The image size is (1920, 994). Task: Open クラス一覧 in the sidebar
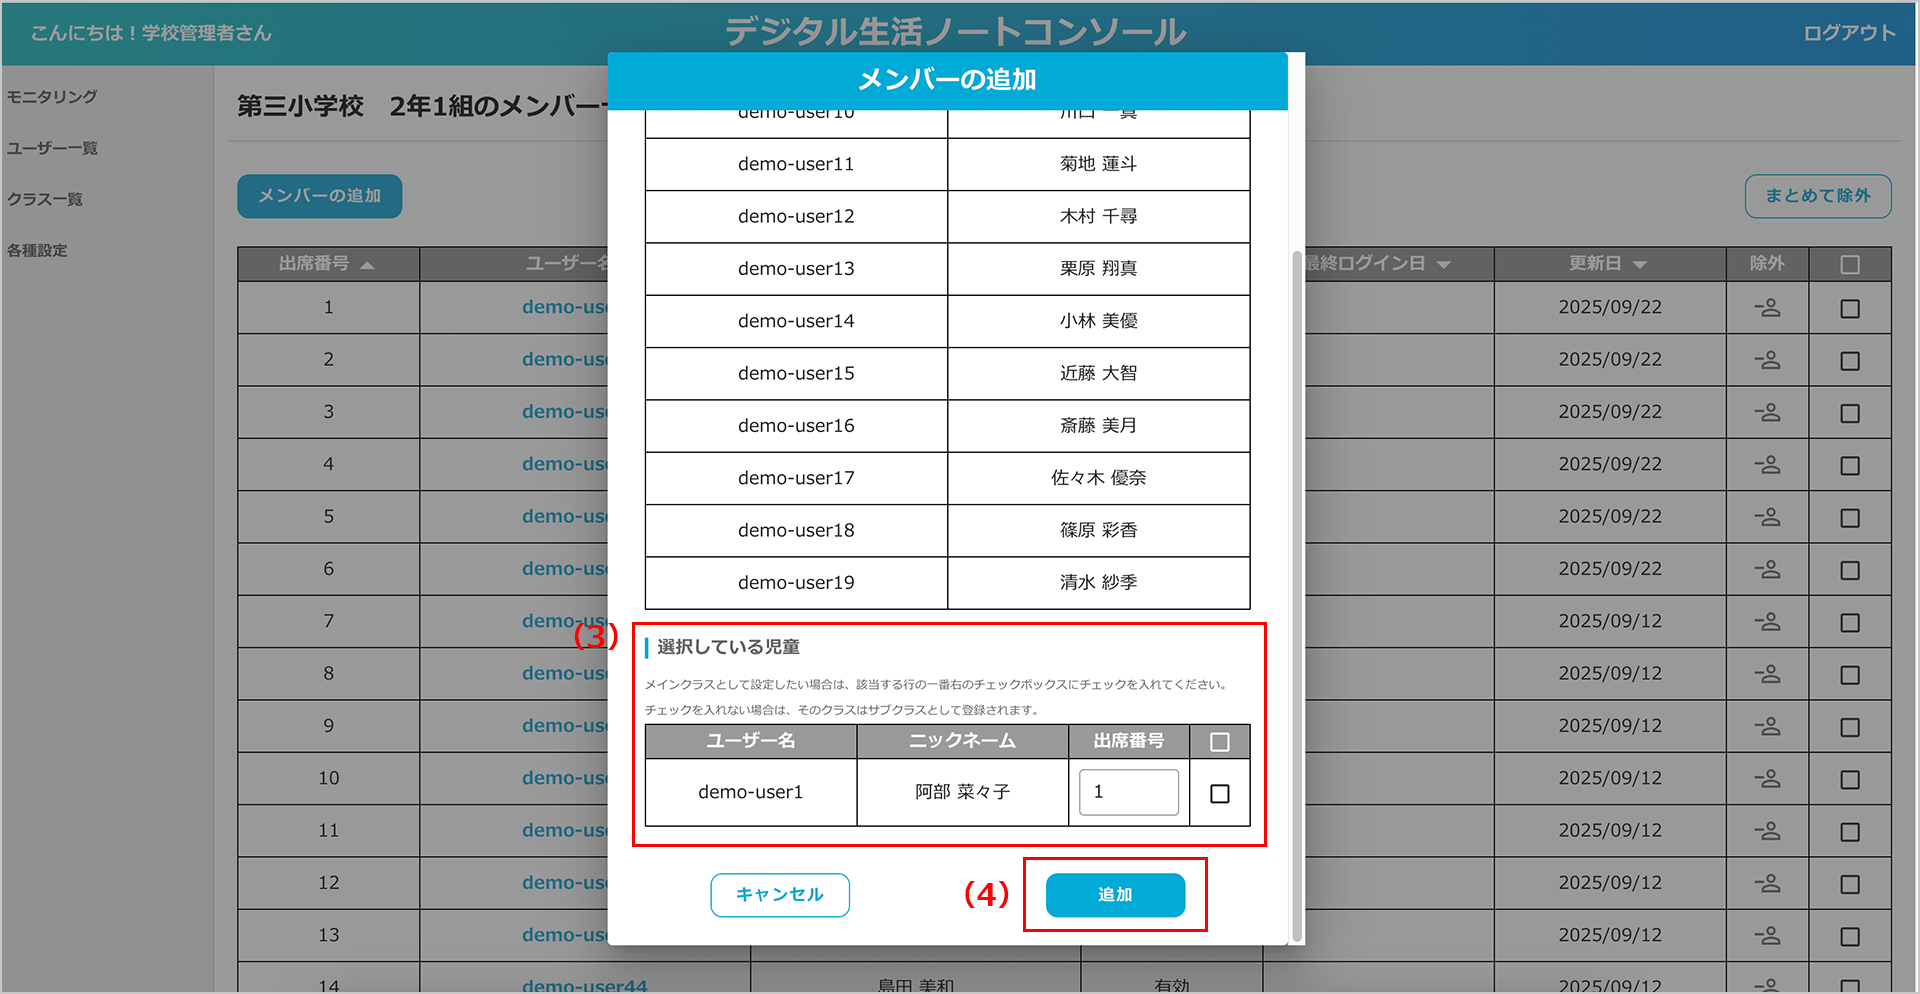click(45, 199)
